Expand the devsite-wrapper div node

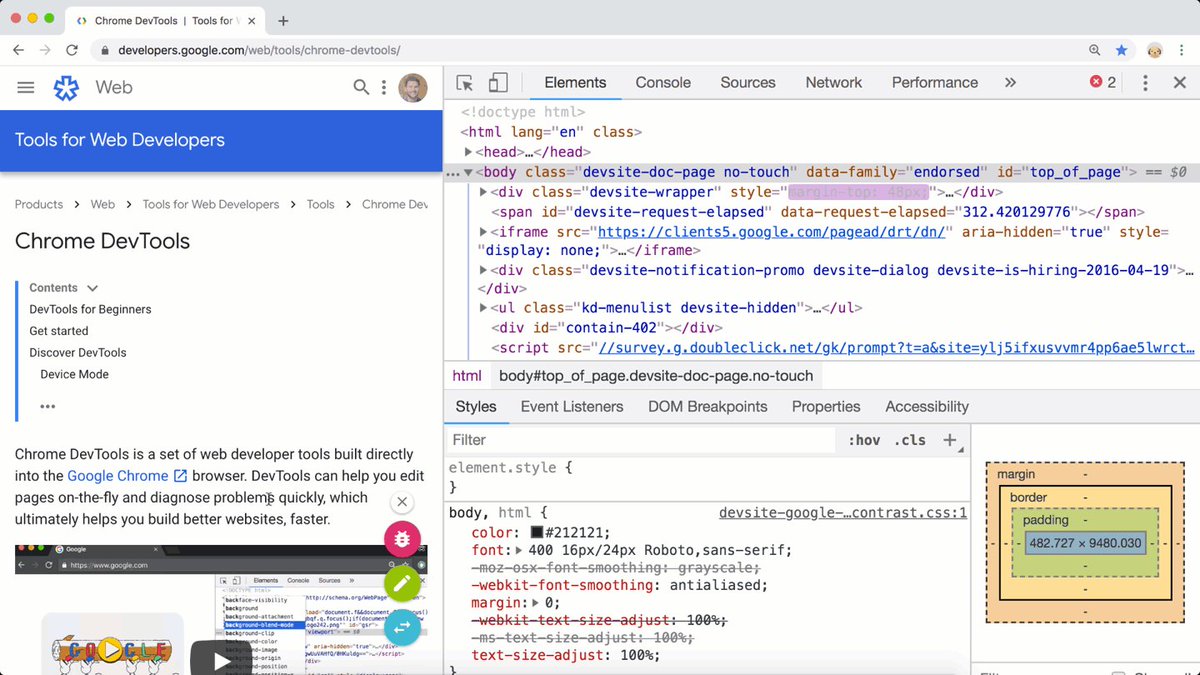tap(484, 192)
